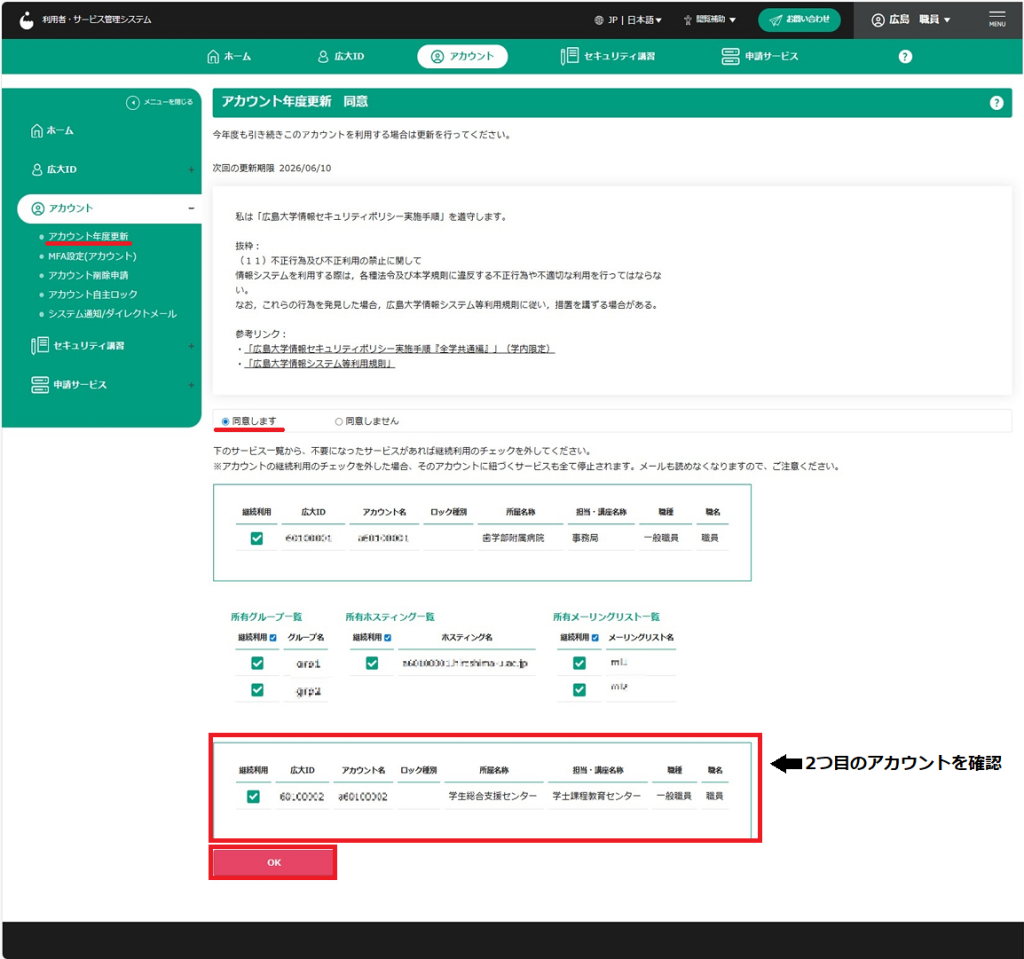This screenshot has width=1024, height=959.
Task: Select MFA設定(アカウント) in the sidebar
Action: point(92,256)
